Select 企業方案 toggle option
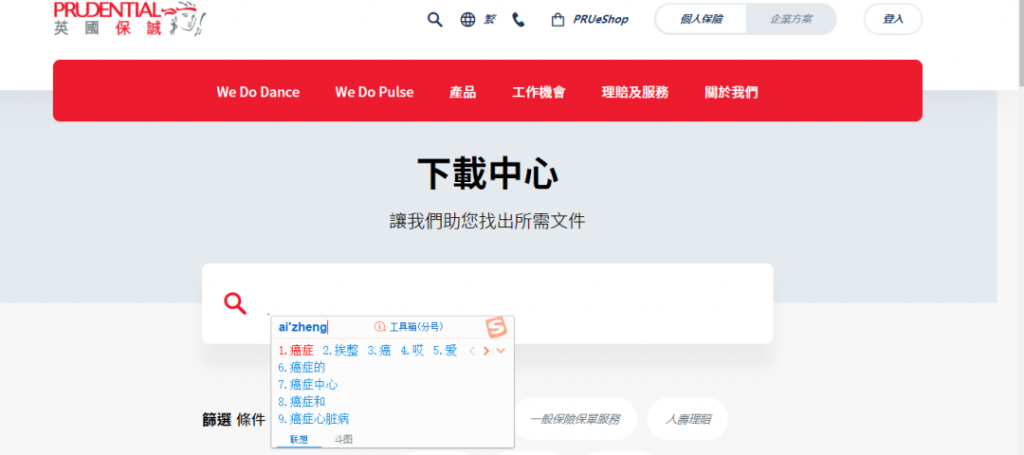Image resolution: width=1024 pixels, height=455 pixels. tap(791, 19)
